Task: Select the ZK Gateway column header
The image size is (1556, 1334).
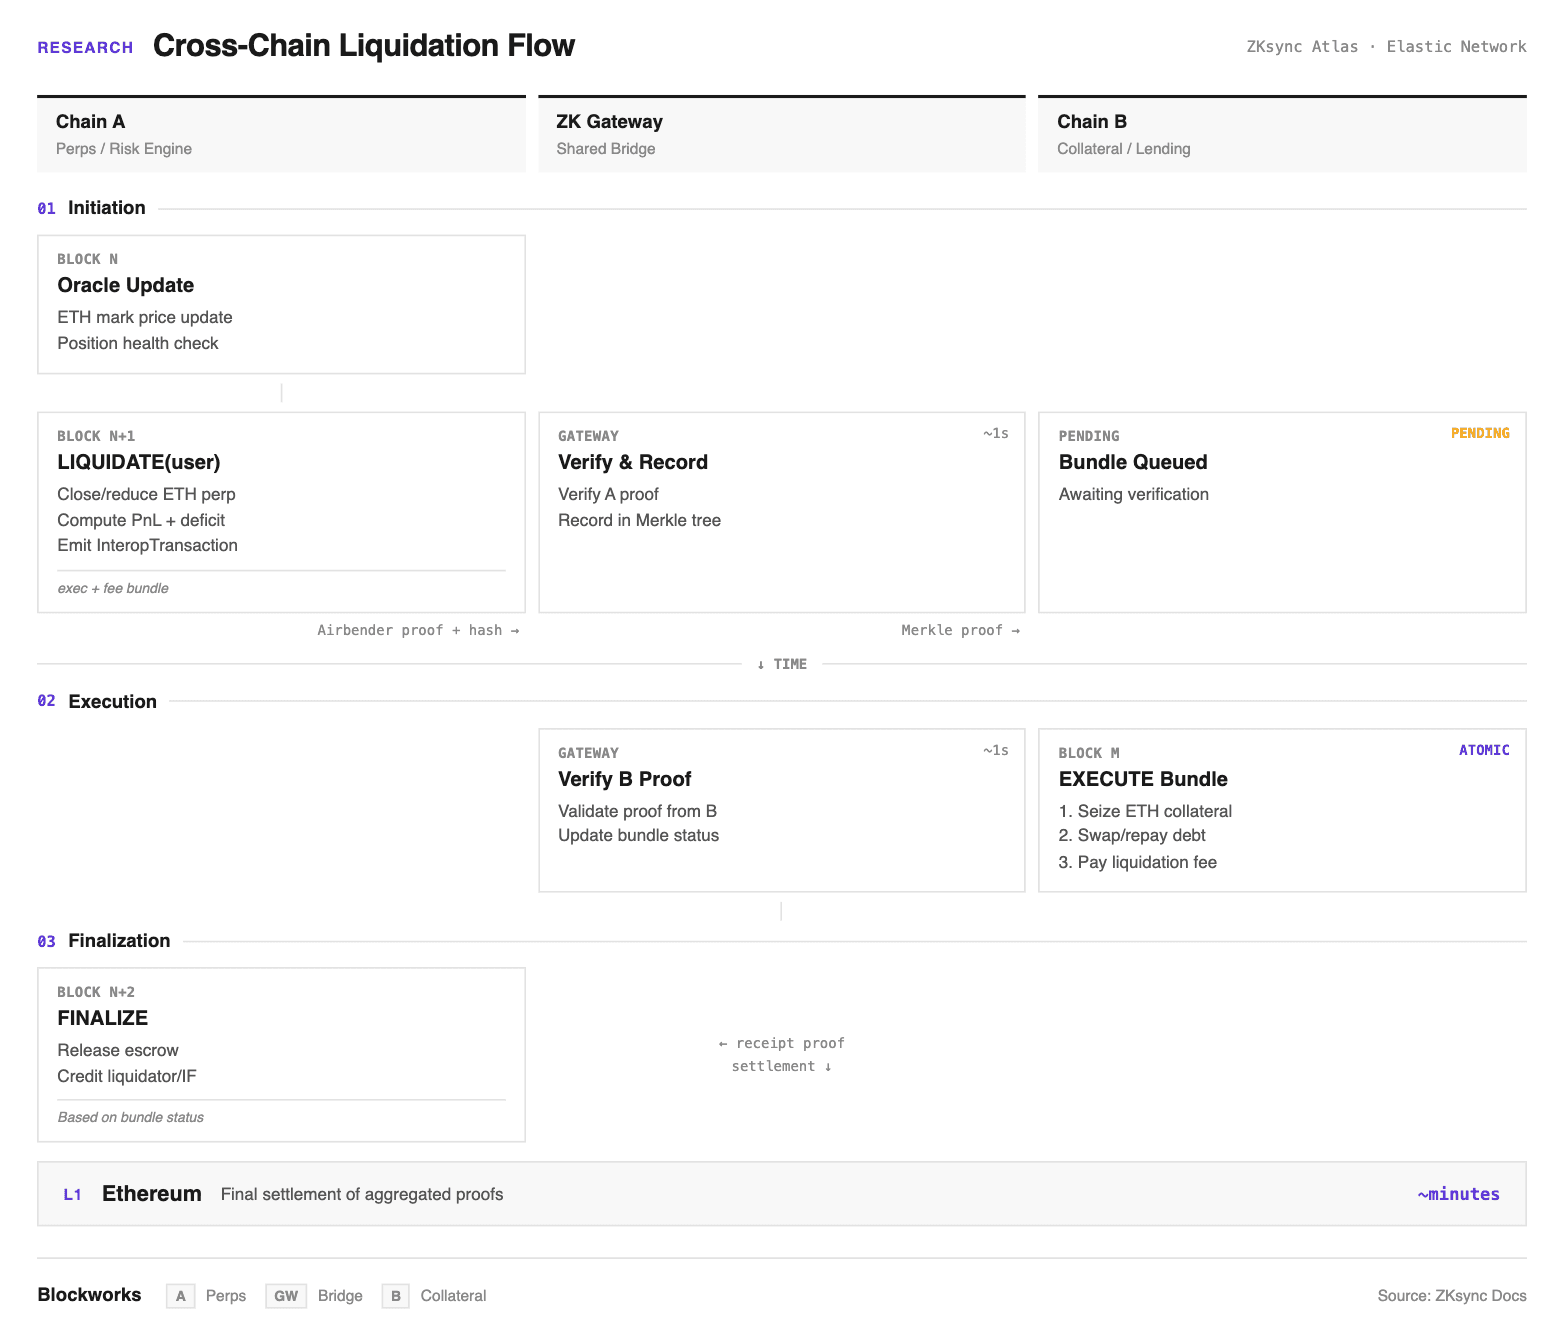Action: coord(781,134)
